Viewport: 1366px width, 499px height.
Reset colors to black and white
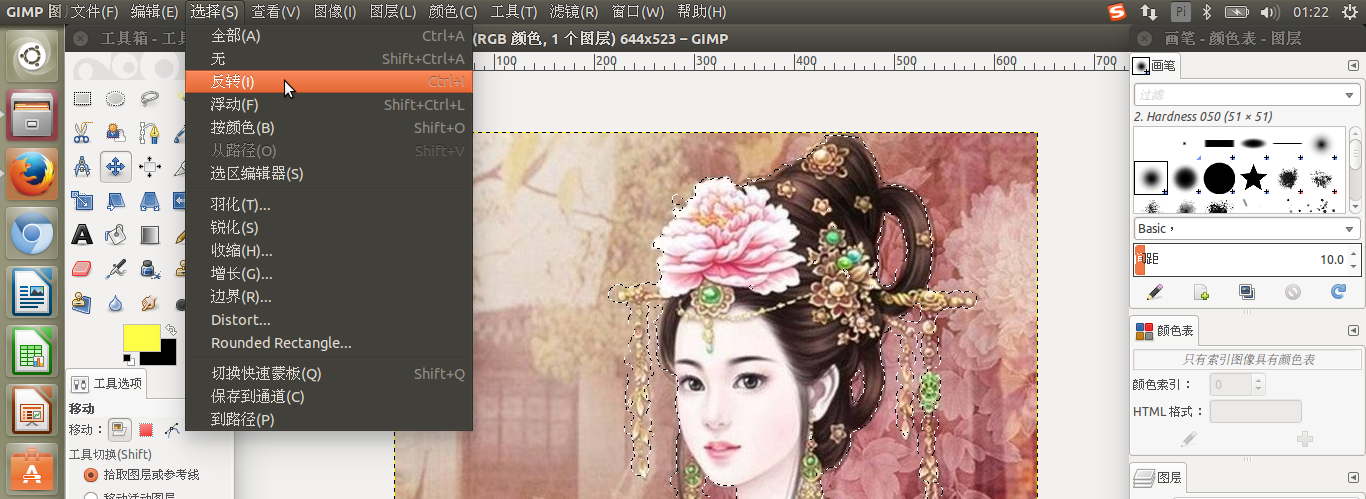click(129, 359)
